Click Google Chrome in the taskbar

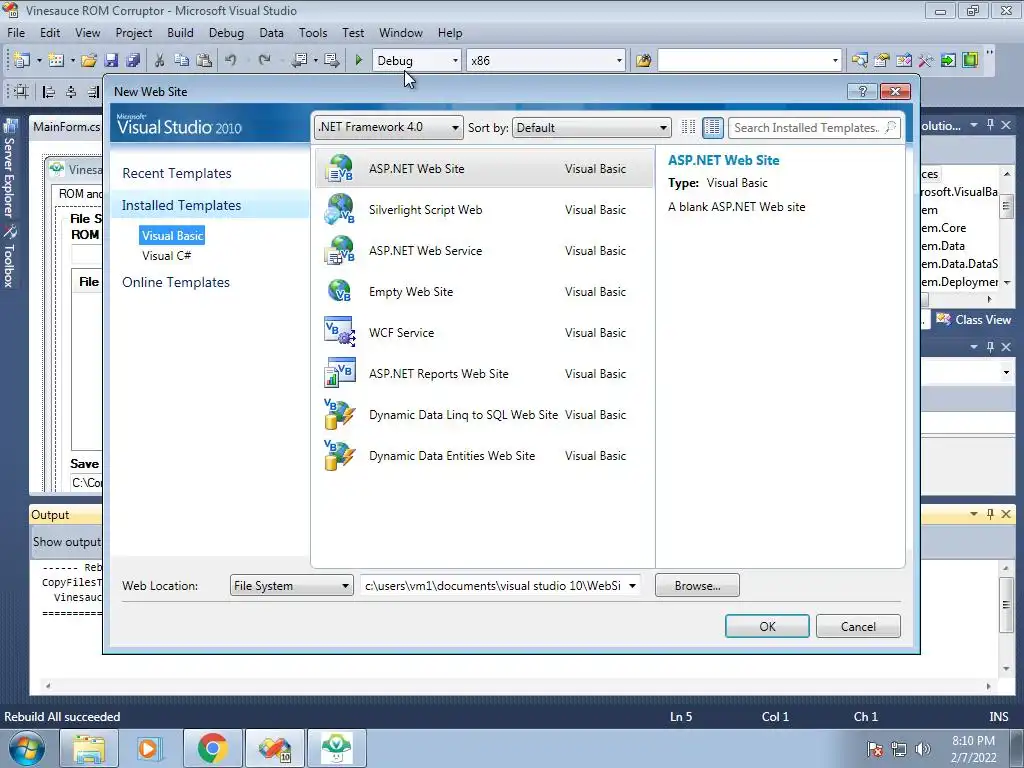(x=212, y=748)
